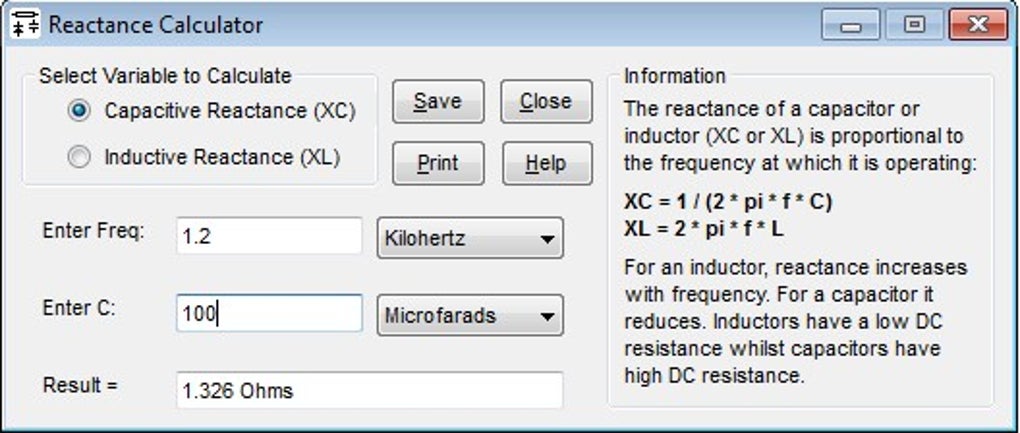Print the reactance calculation
1020x433 pixels.
click(x=437, y=163)
